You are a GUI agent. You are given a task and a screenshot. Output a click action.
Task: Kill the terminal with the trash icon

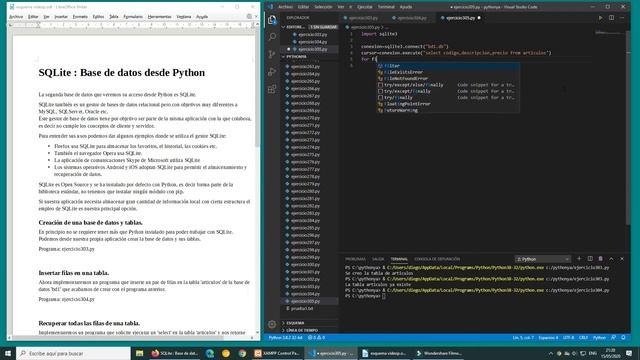(600, 259)
